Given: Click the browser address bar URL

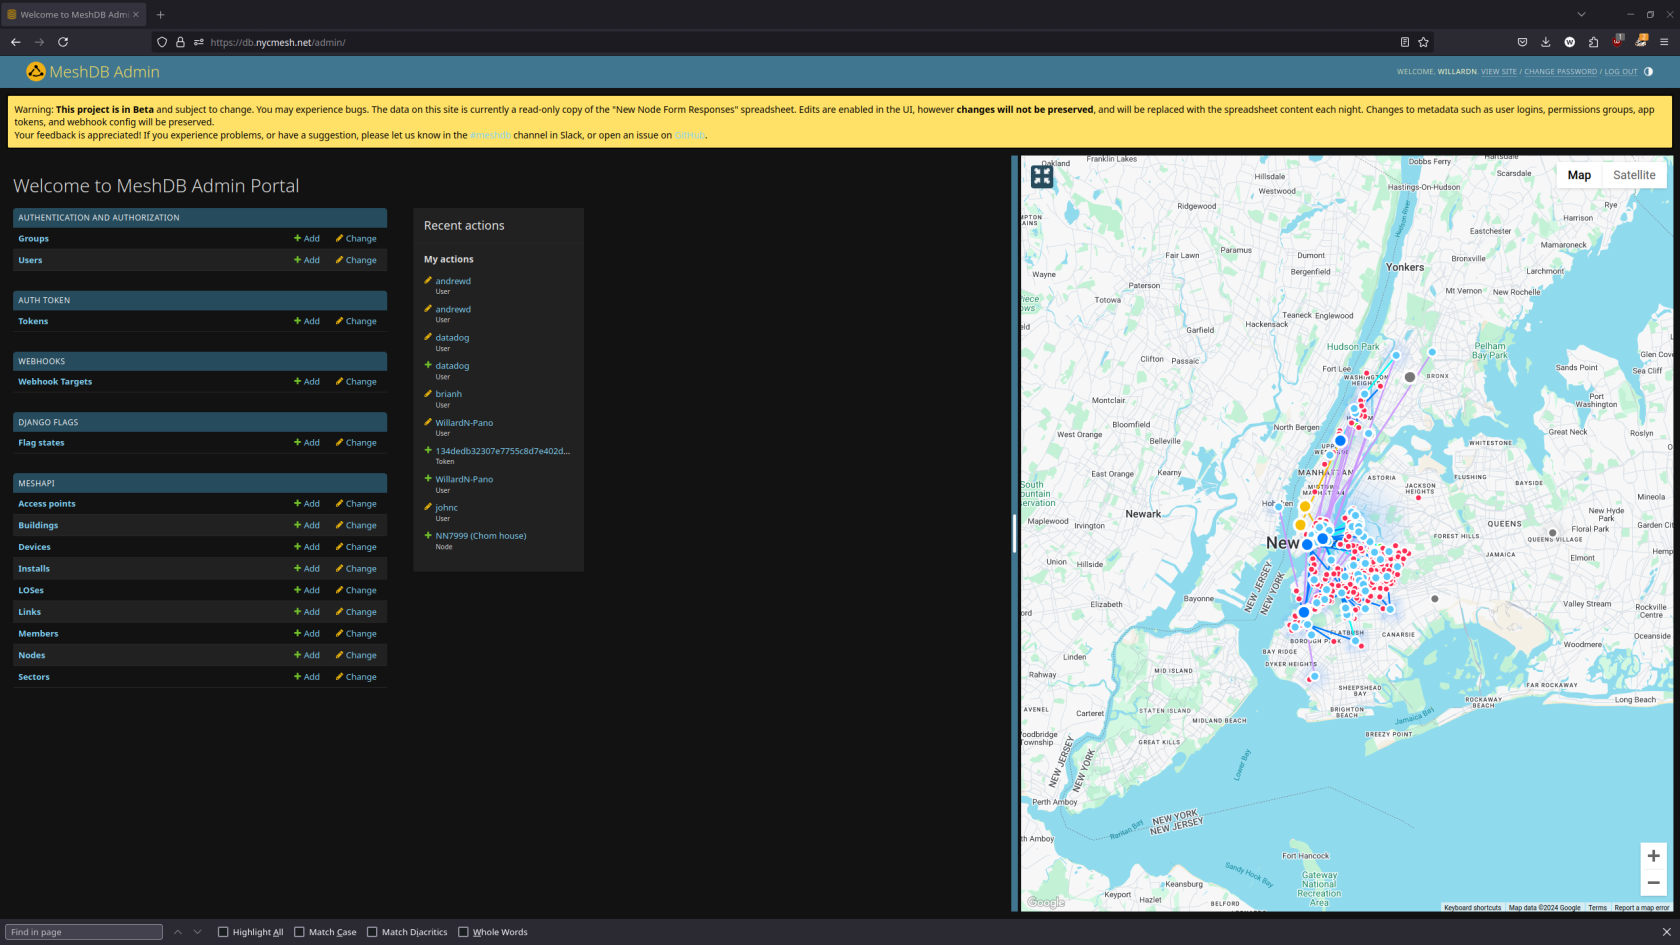Looking at the screenshot, I should point(278,42).
